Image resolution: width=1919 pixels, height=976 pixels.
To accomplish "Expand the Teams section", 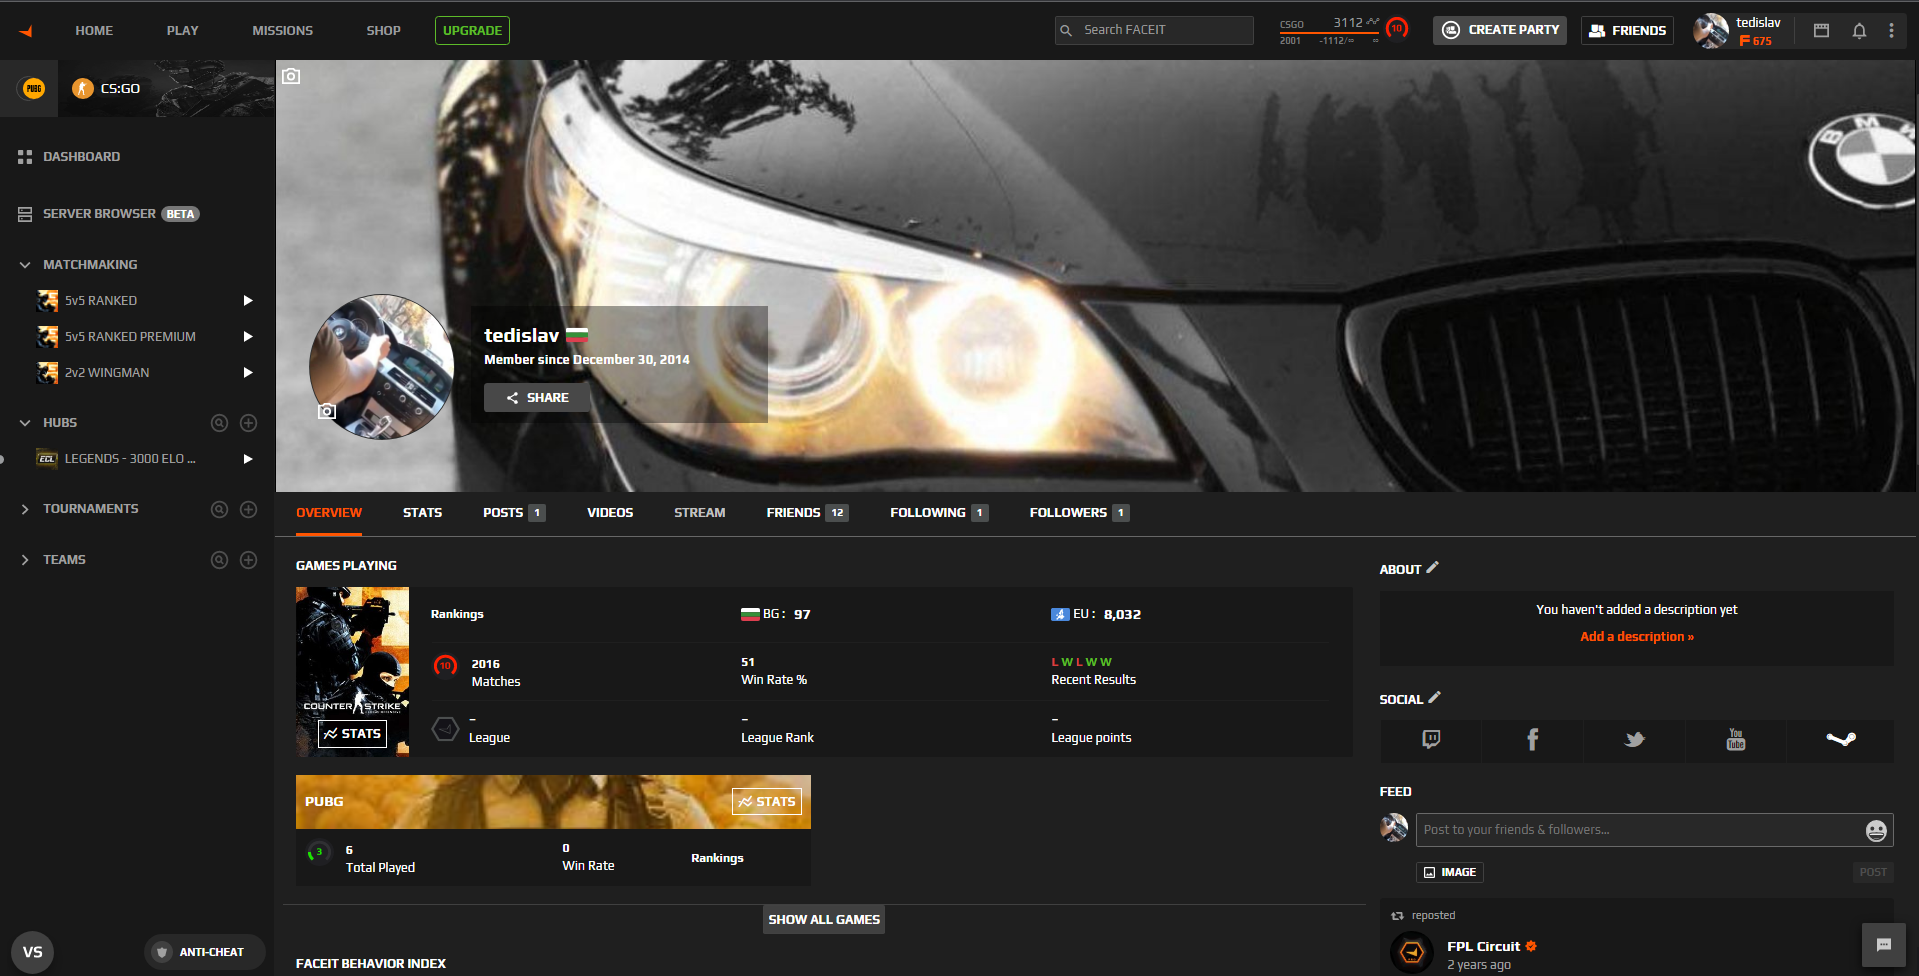I will click(25, 560).
